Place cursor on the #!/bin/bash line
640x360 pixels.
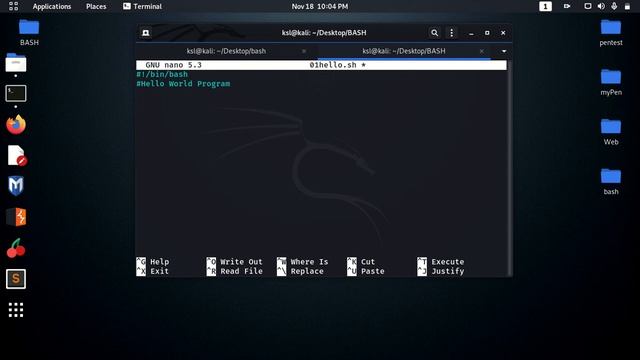[x=162, y=74]
